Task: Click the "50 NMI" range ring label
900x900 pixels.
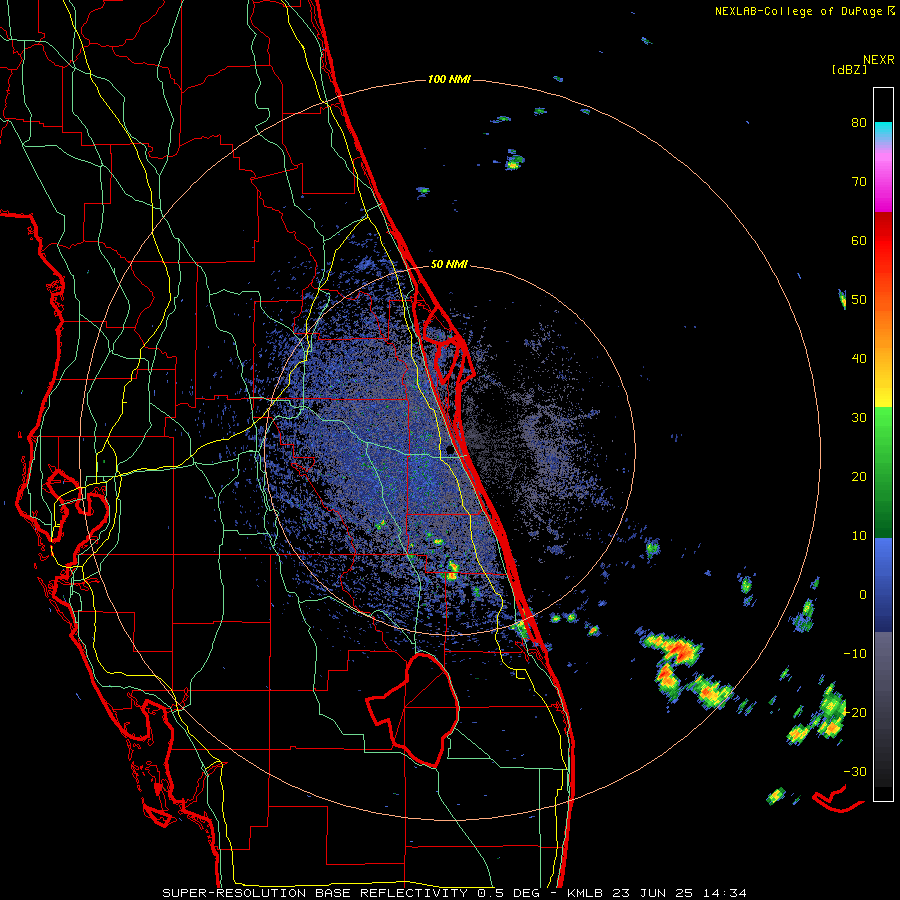Action: click(x=449, y=265)
